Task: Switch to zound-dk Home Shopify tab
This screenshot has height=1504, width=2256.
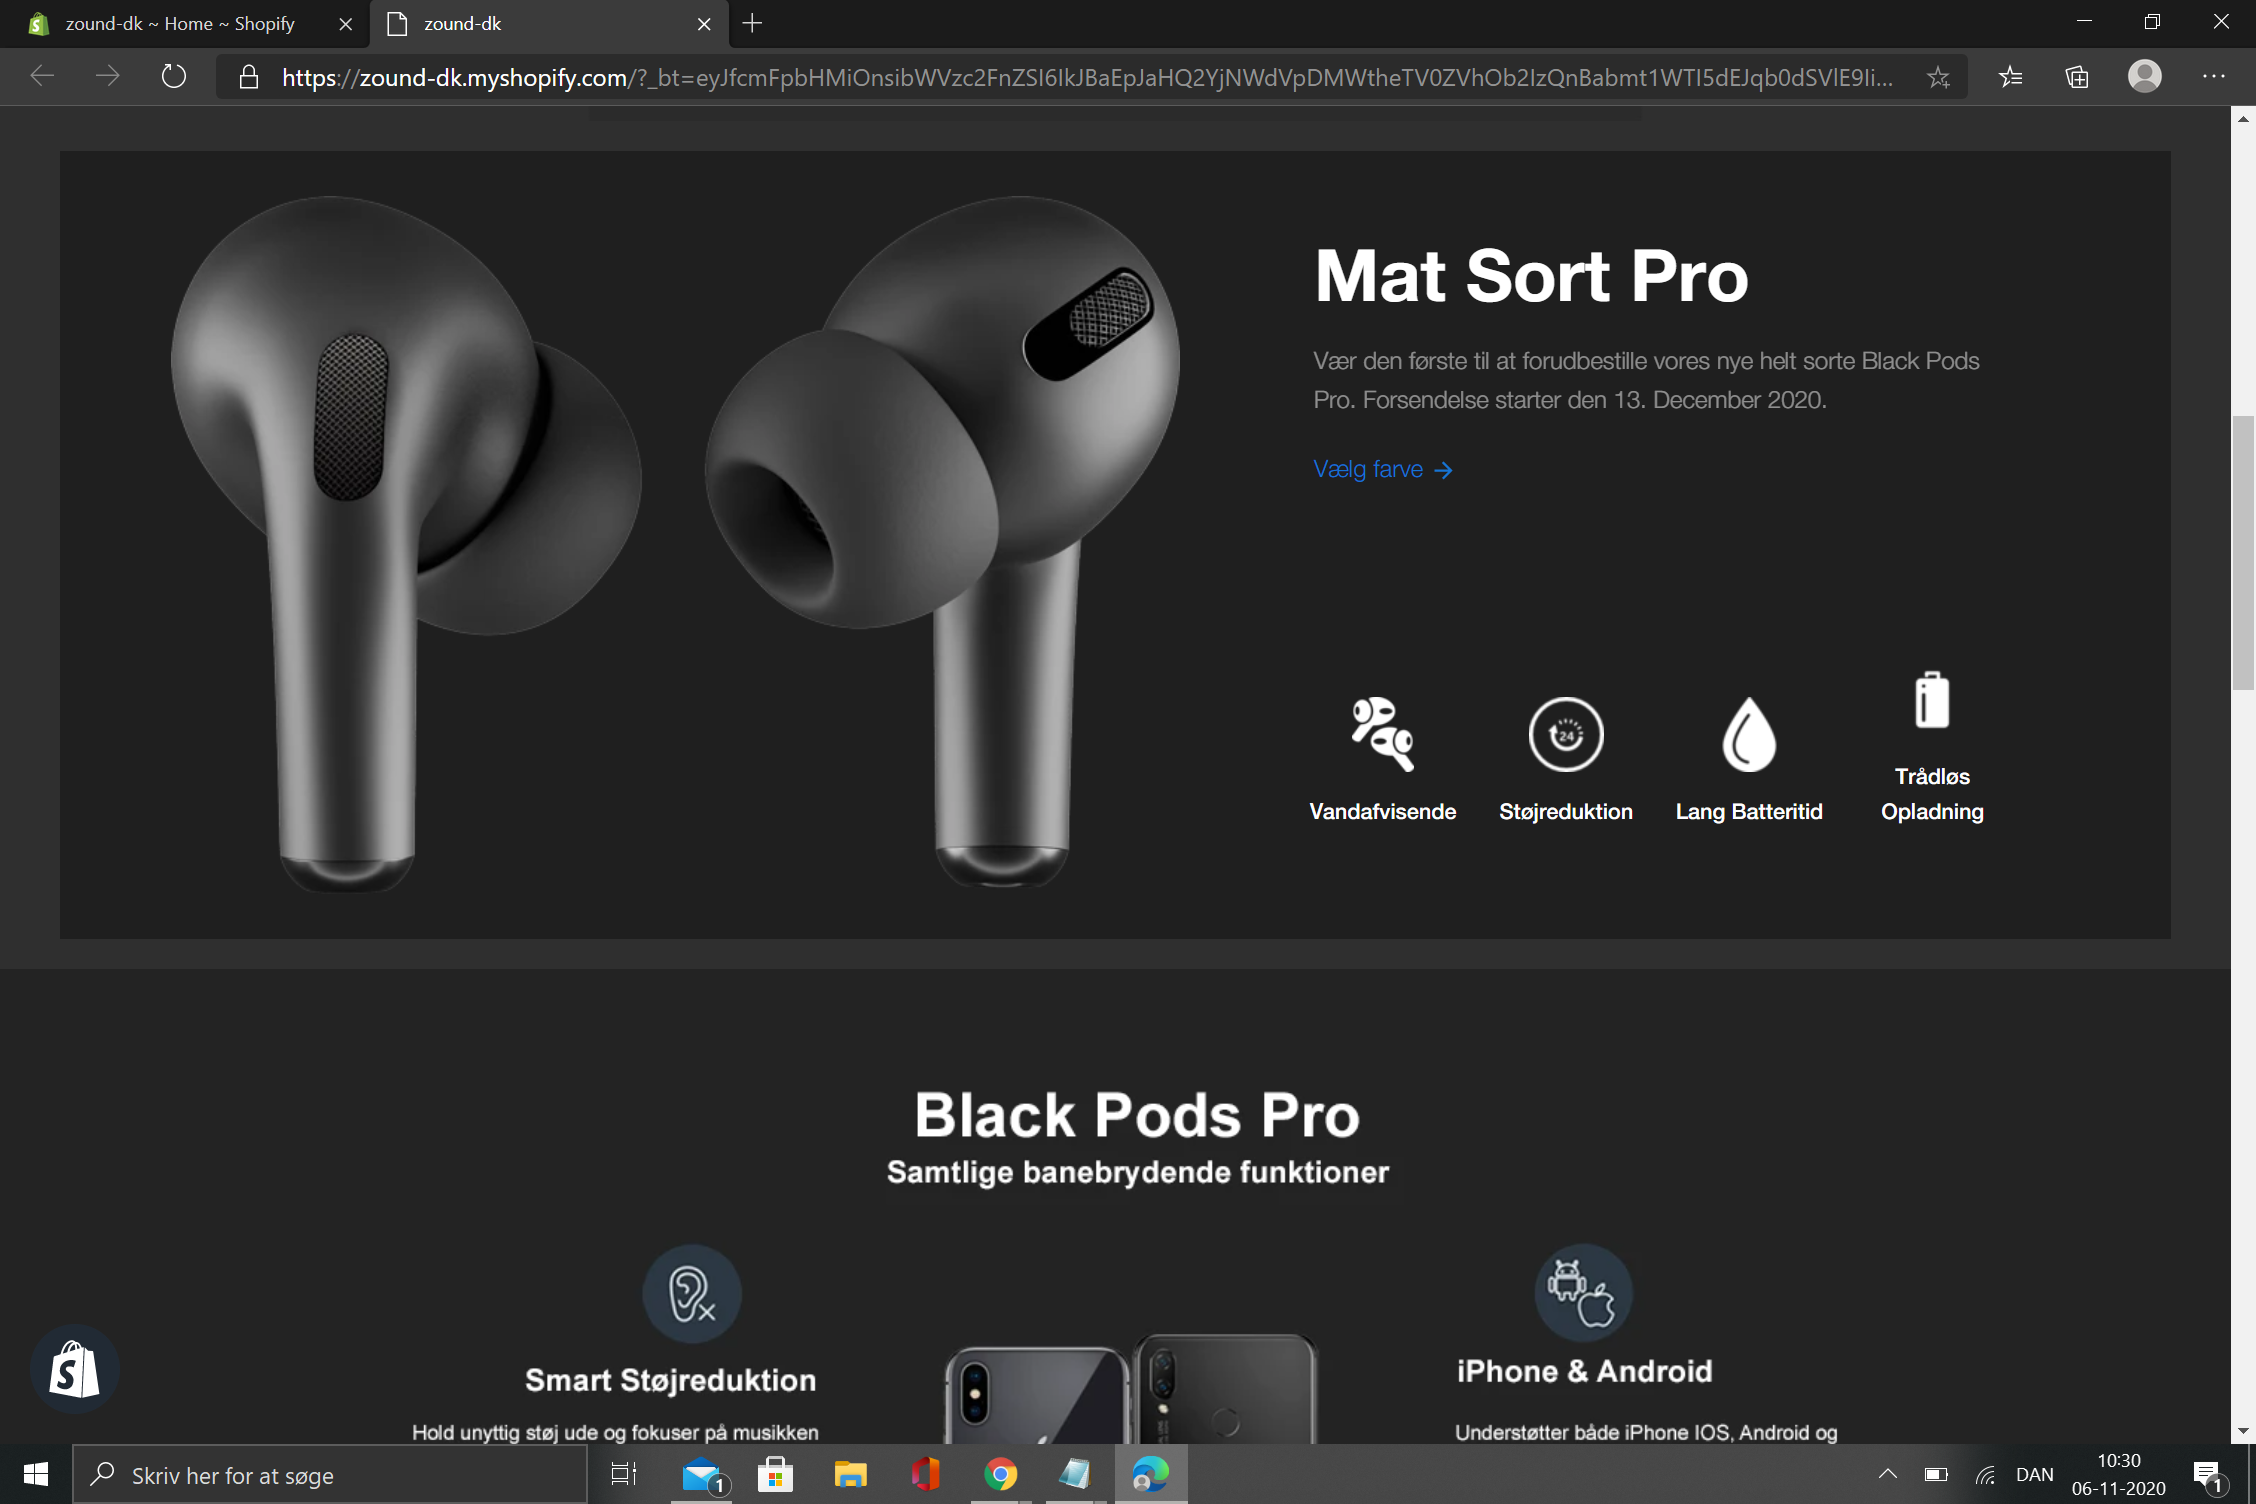Action: pos(180,24)
